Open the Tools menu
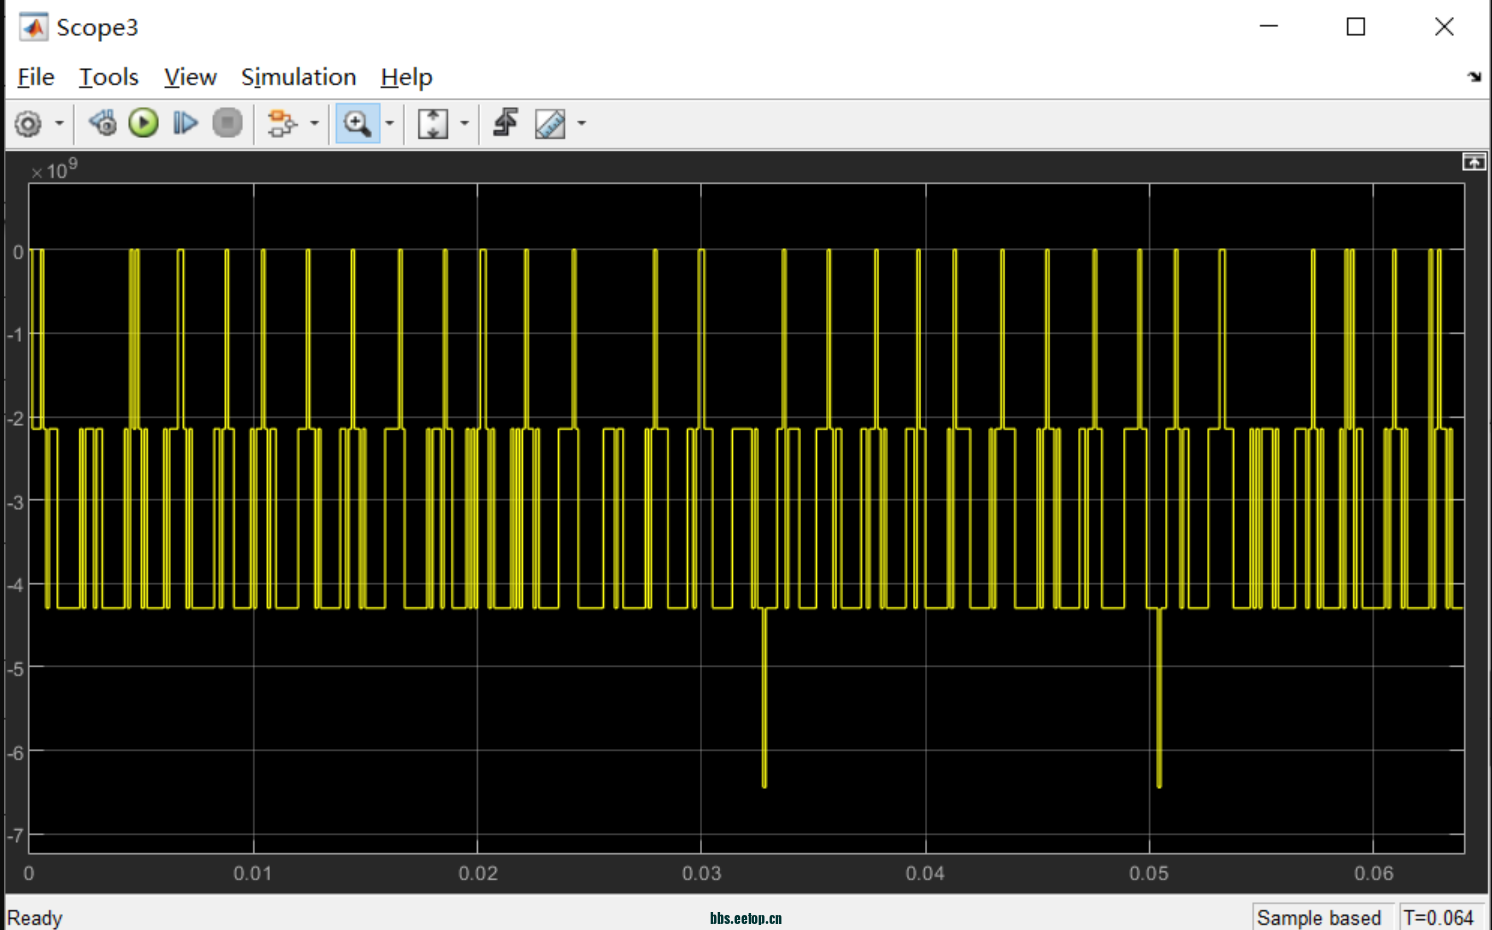 [x=109, y=77]
